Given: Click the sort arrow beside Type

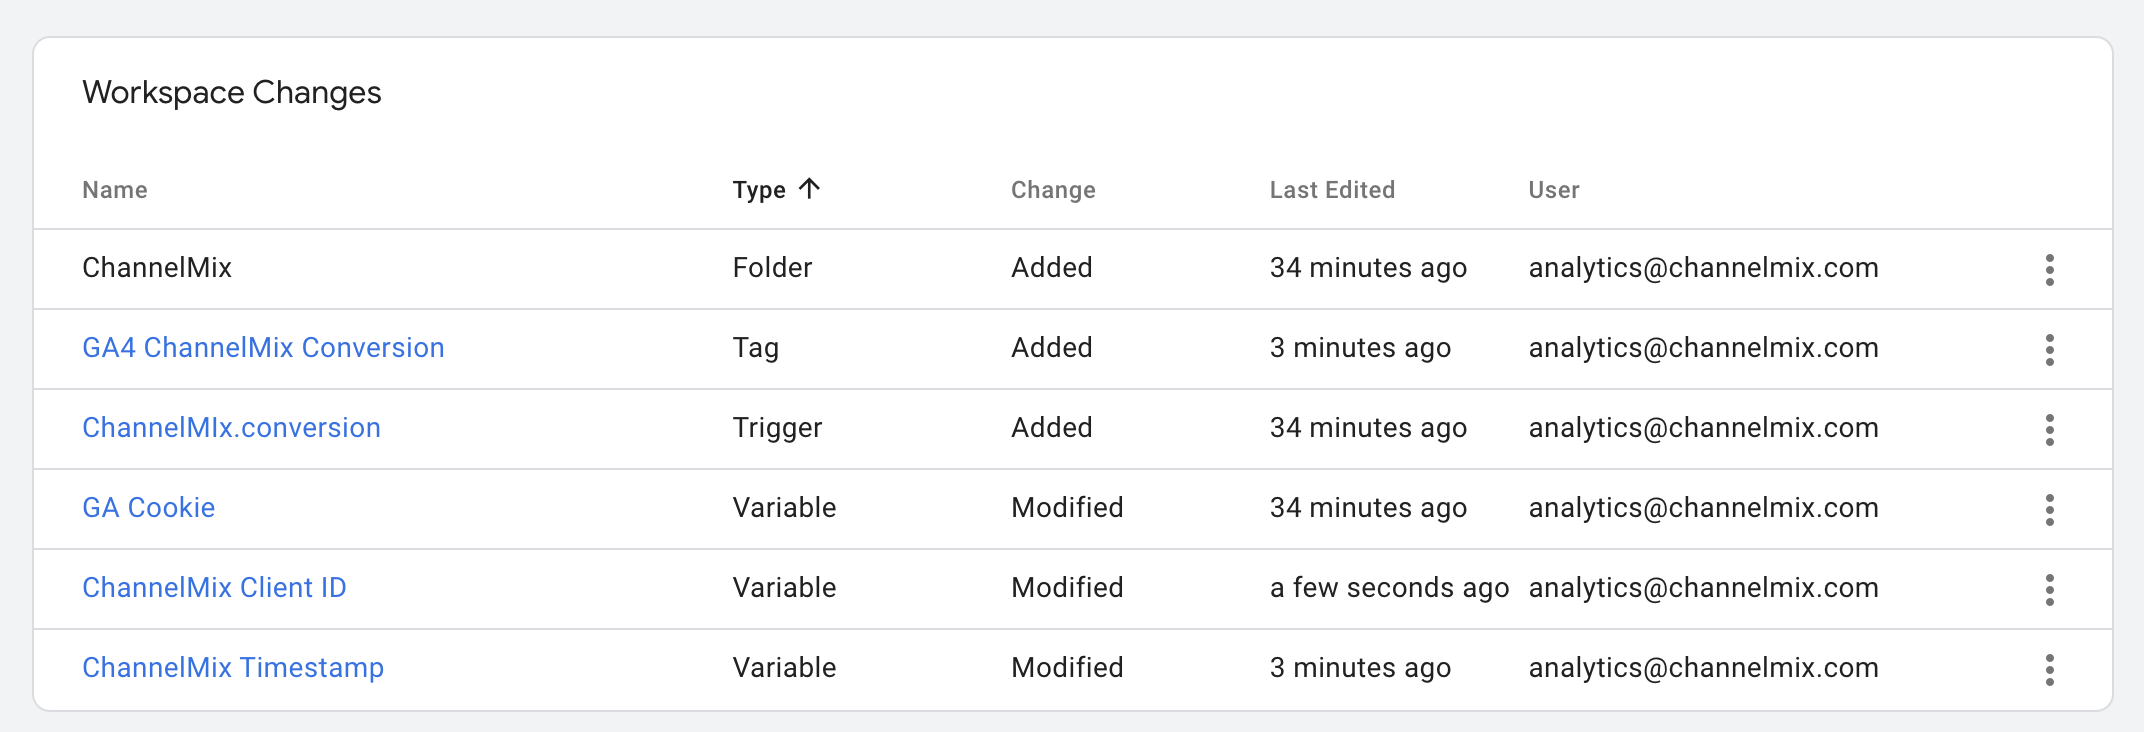Looking at the screenshot, I should [809, 188].
